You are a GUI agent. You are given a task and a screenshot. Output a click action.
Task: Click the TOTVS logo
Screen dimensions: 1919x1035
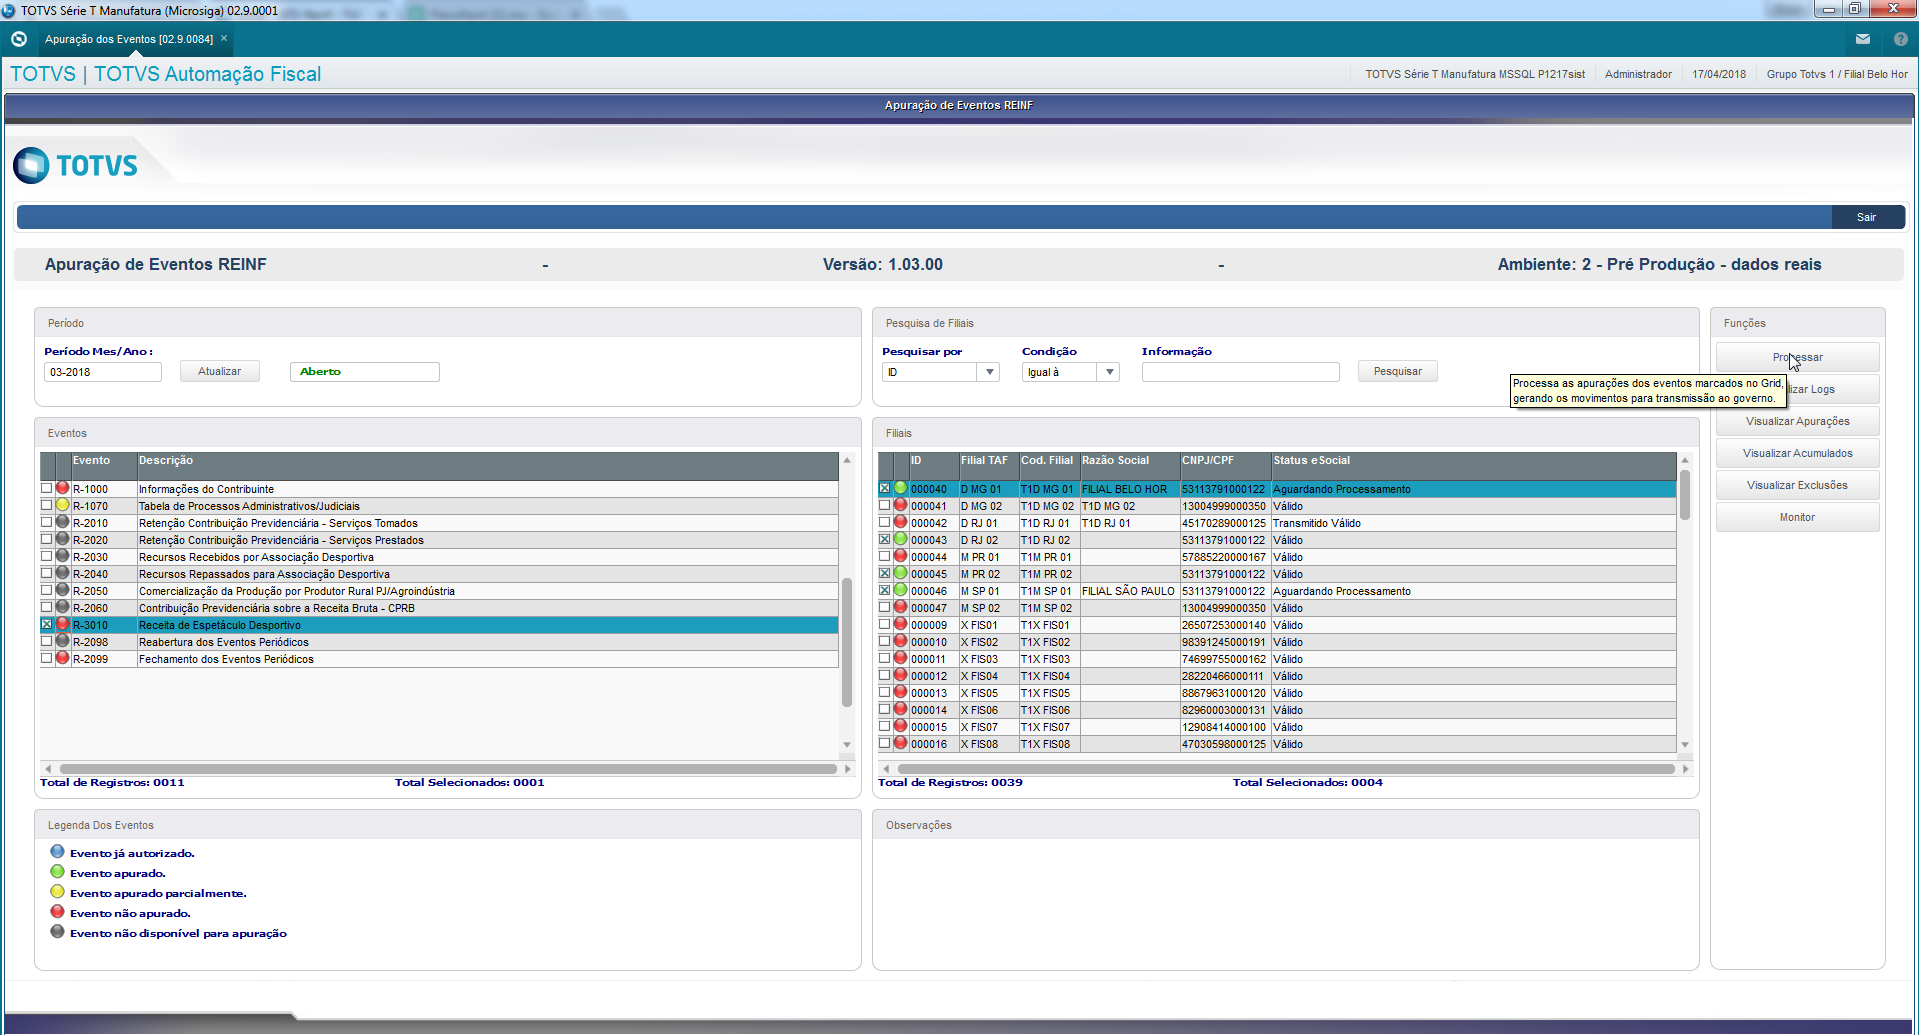(76, 165)
